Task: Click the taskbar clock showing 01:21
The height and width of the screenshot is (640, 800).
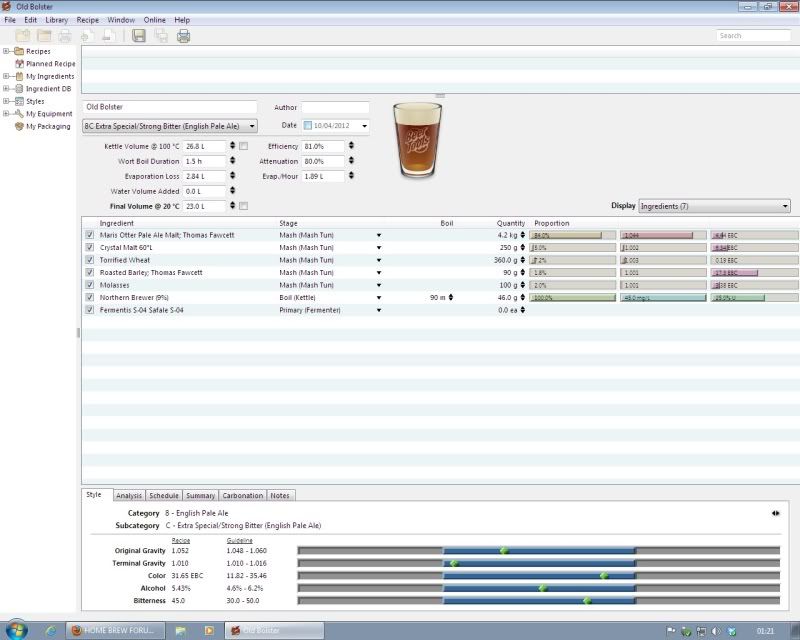Action: 765,631
